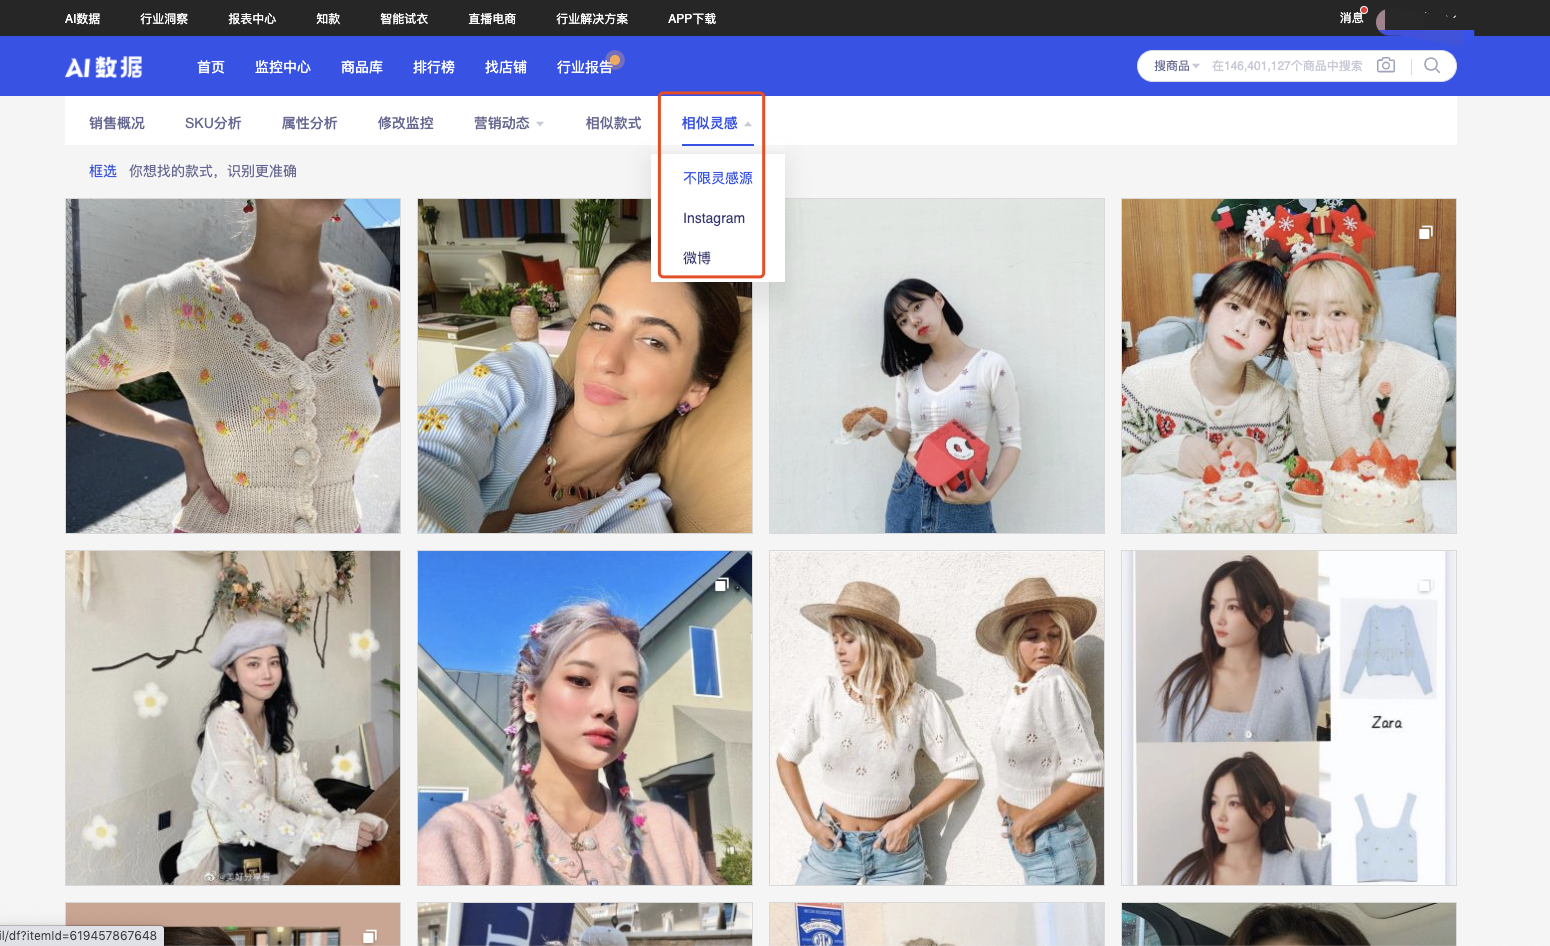Screen dimensions: 1550x946
Task: Open 消息 notifications
Action: pos(1352,18)
